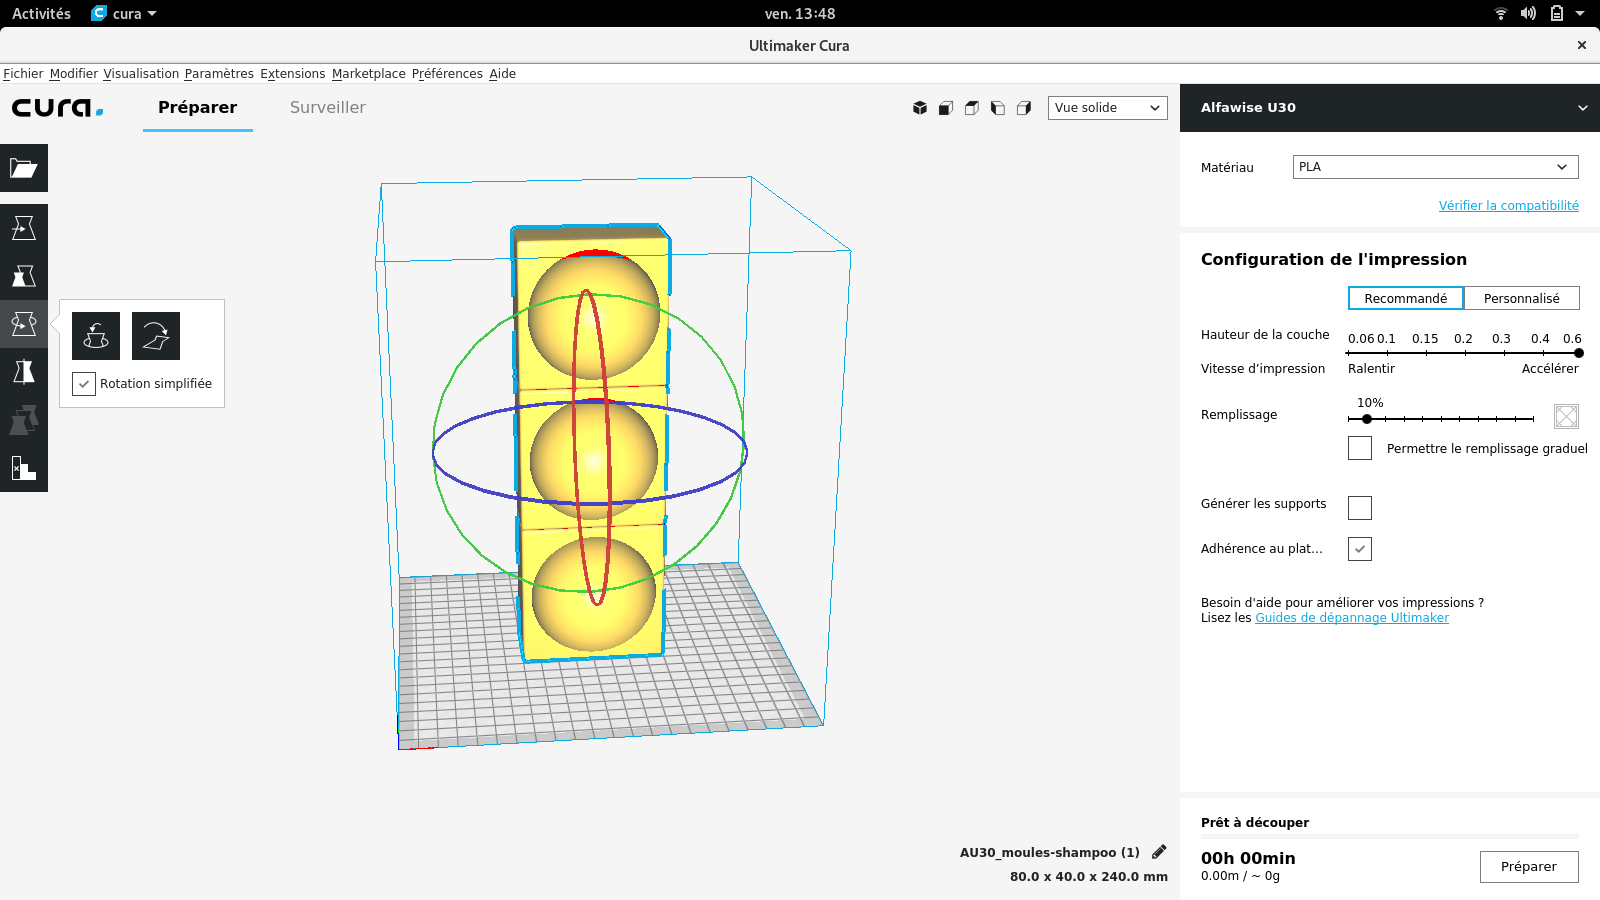Open the Extensions menu
Viewport: 1600px width, 900px height.
pos(293,74)
